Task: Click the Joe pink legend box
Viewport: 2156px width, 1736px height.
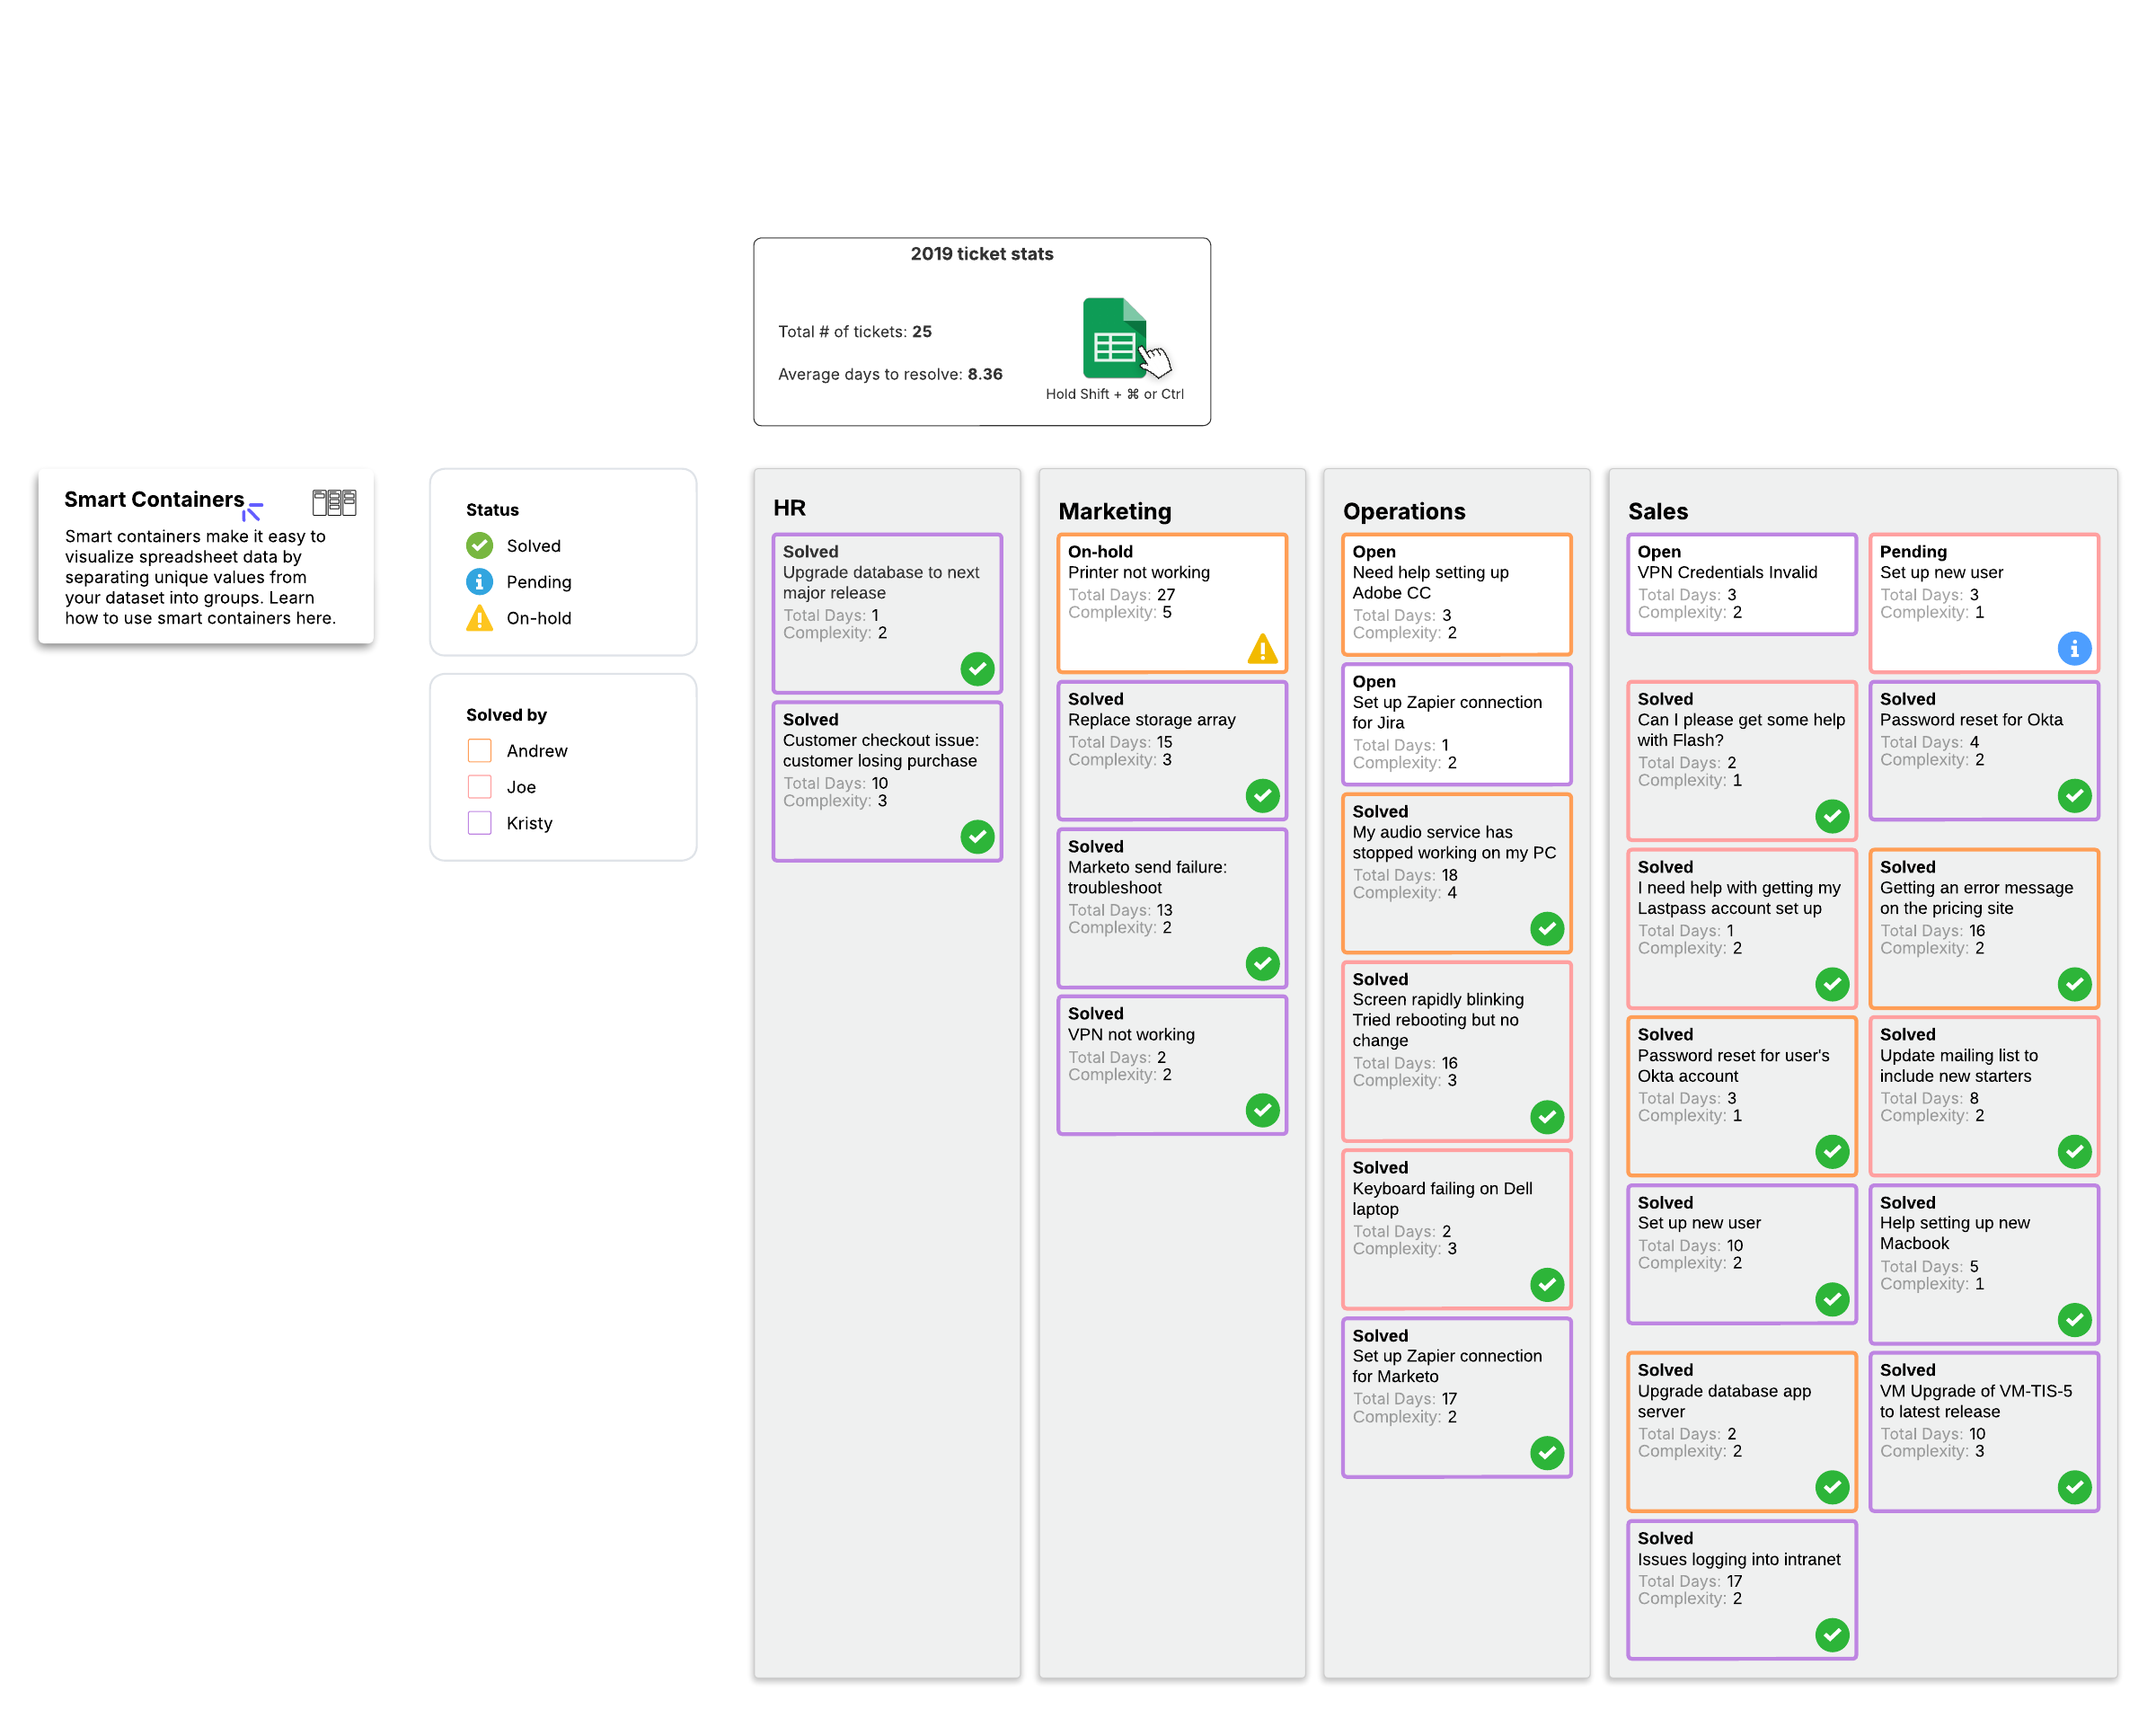Action: (480, 787)
